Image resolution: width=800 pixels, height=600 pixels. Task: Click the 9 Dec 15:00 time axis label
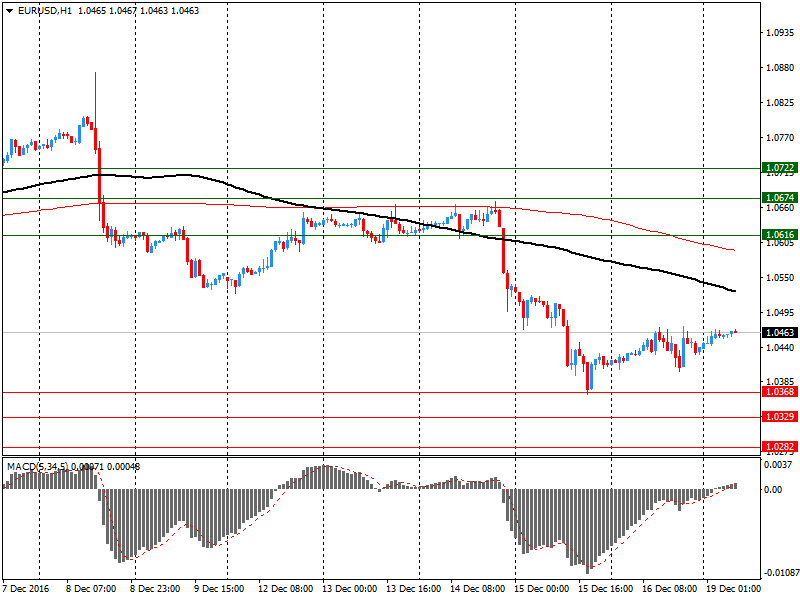tap(219, 589)
